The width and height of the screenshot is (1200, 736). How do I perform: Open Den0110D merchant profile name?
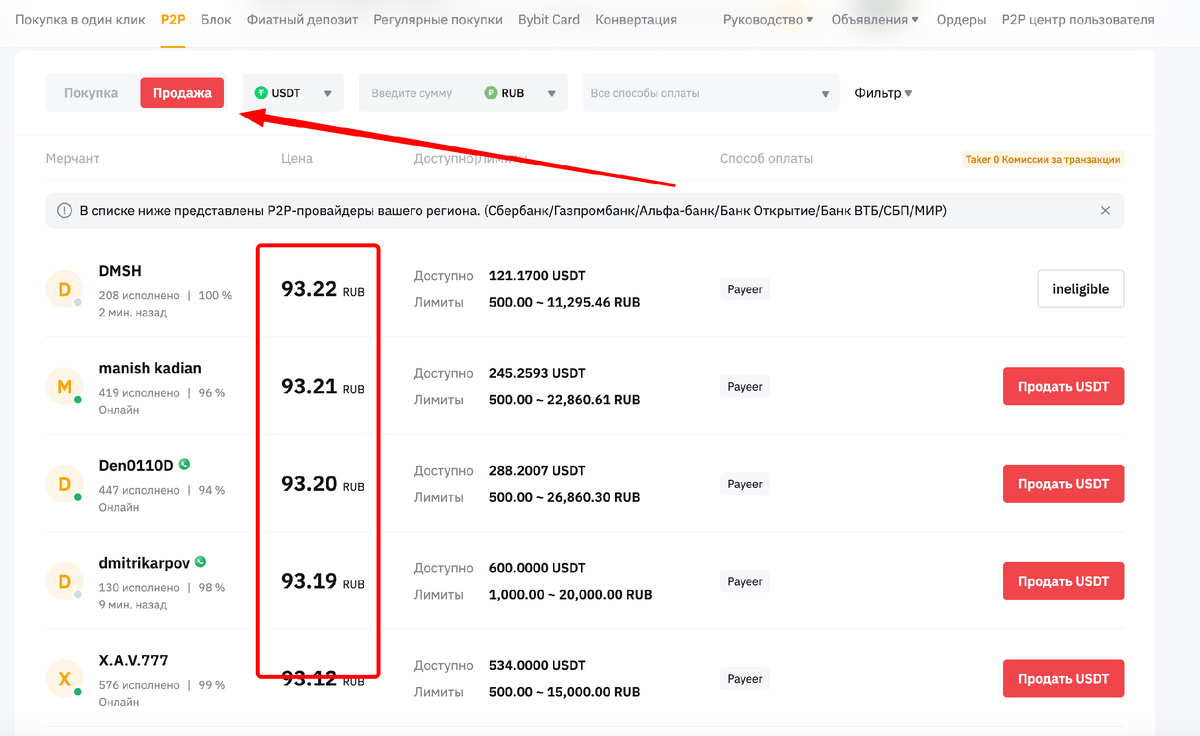[x=136, y=465]
